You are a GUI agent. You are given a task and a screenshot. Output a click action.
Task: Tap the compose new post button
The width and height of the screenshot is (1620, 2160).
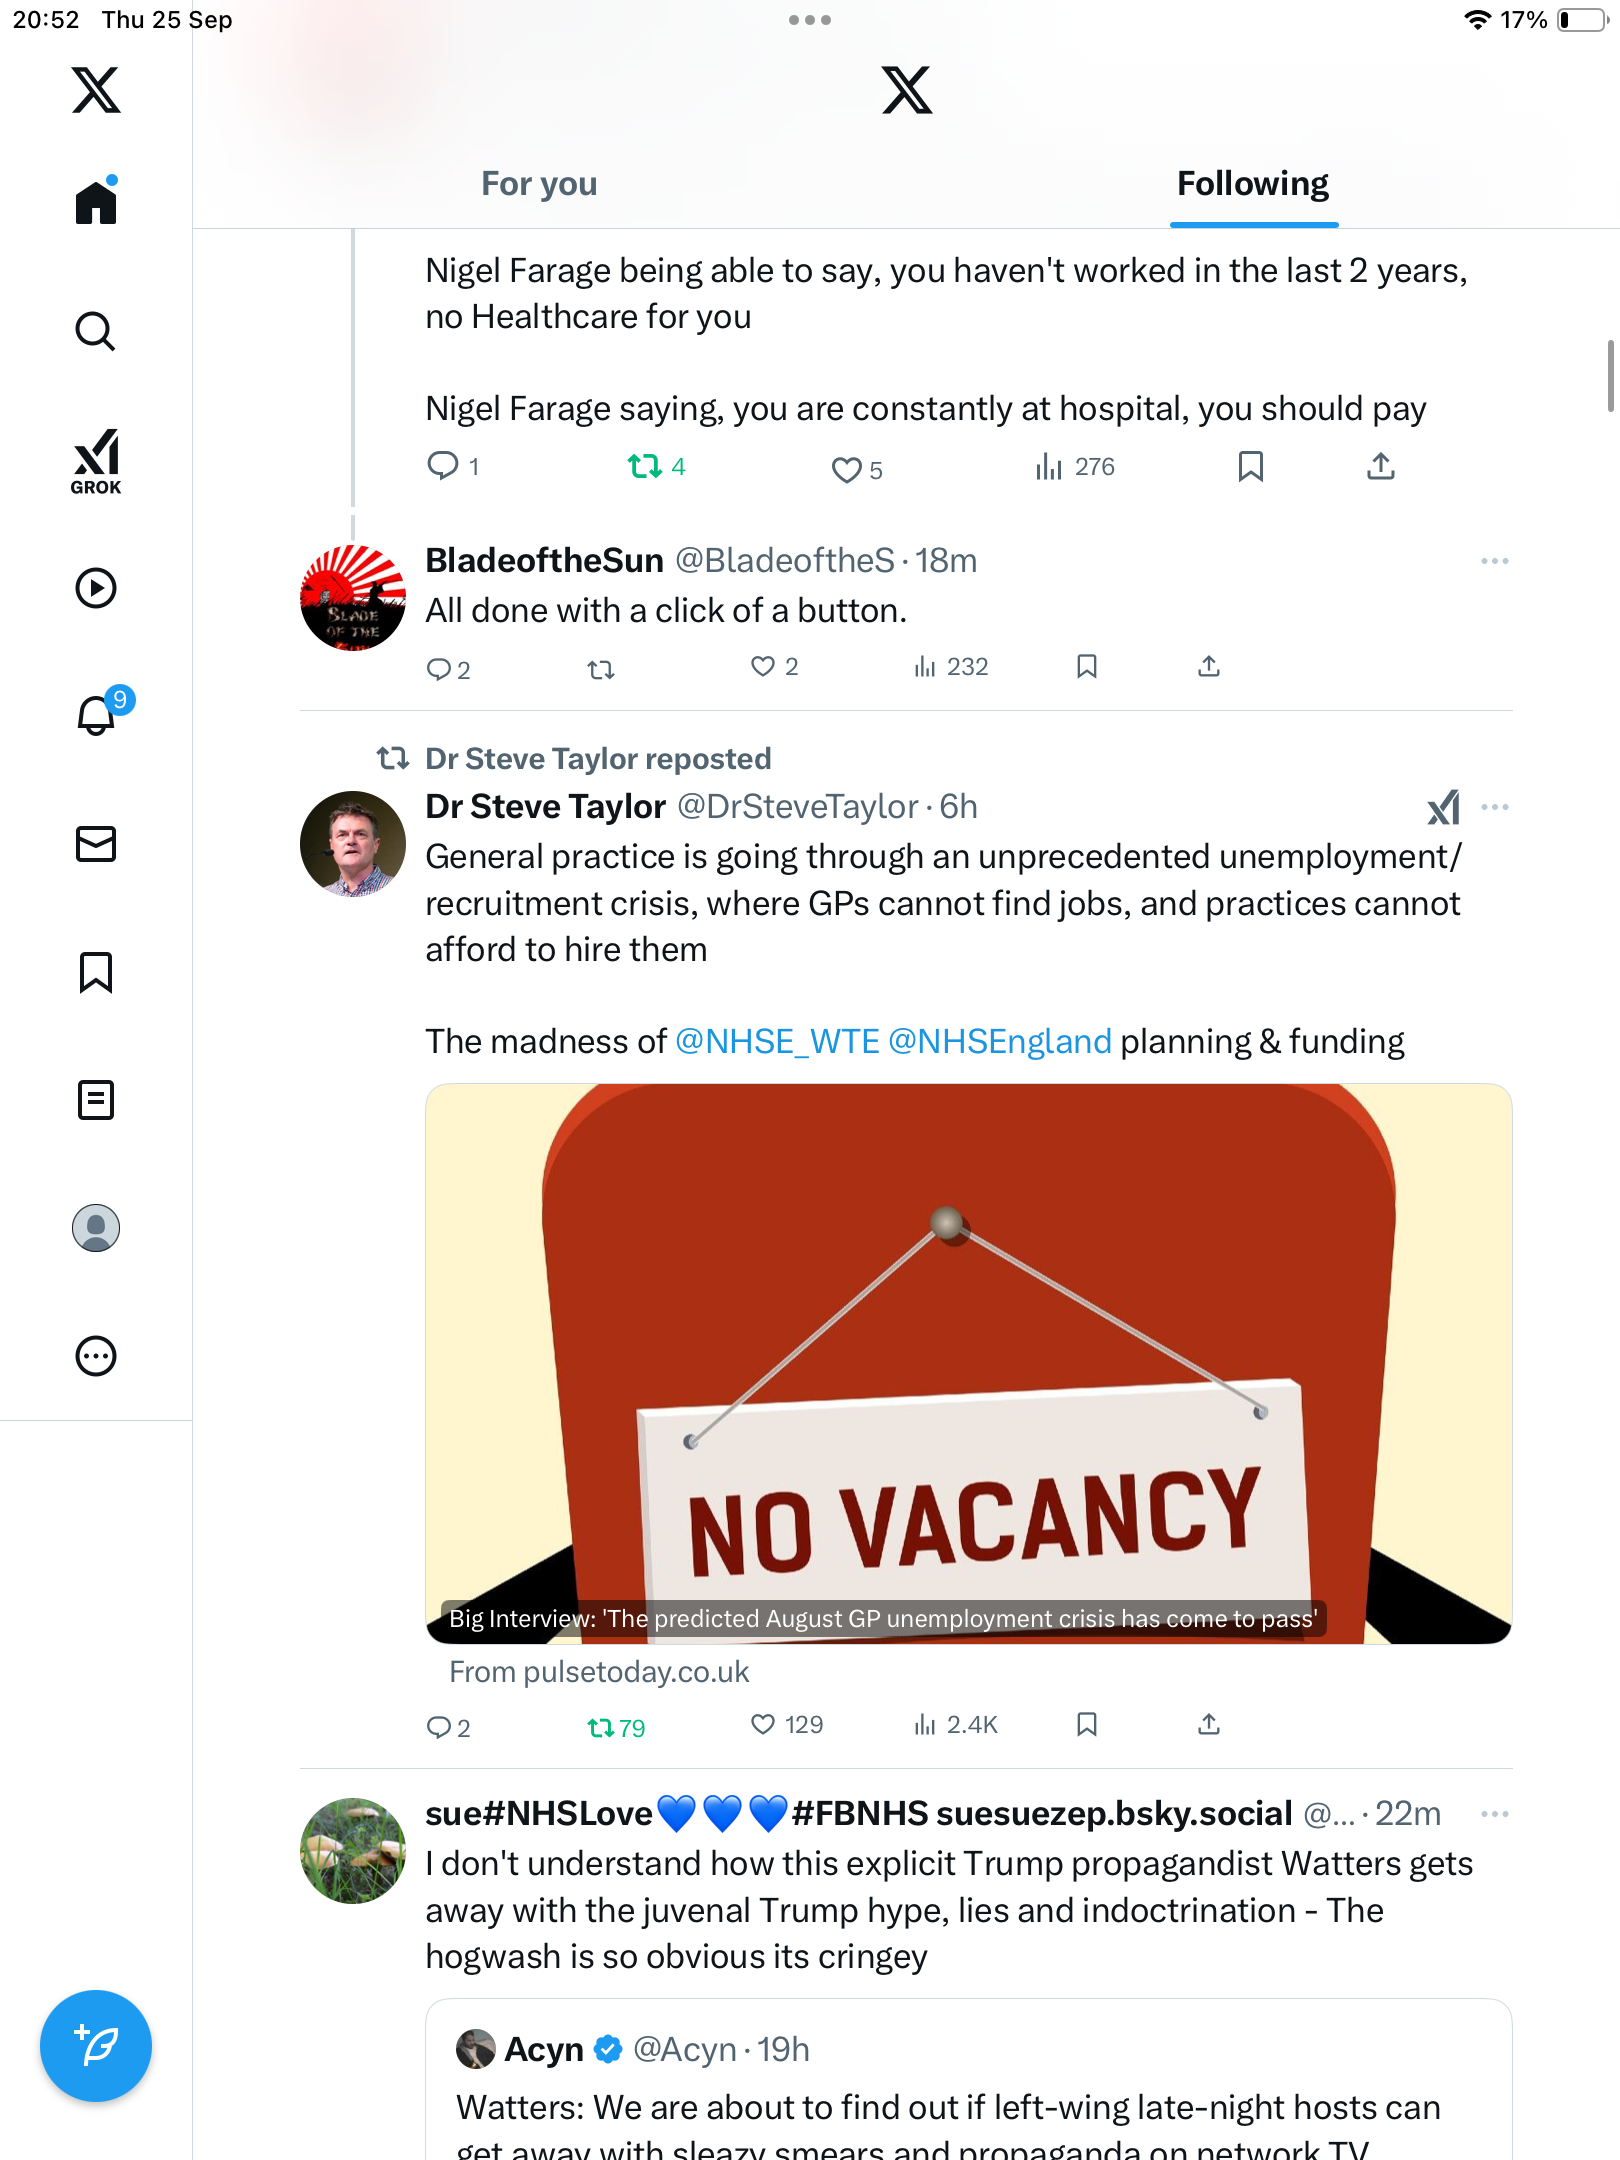click(x=96, y=2046)
